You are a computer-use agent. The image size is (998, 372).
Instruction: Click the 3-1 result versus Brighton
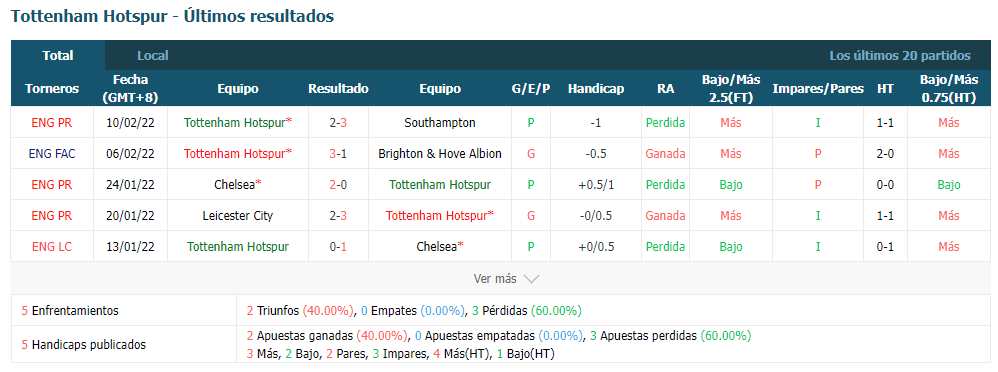point(338,154)
